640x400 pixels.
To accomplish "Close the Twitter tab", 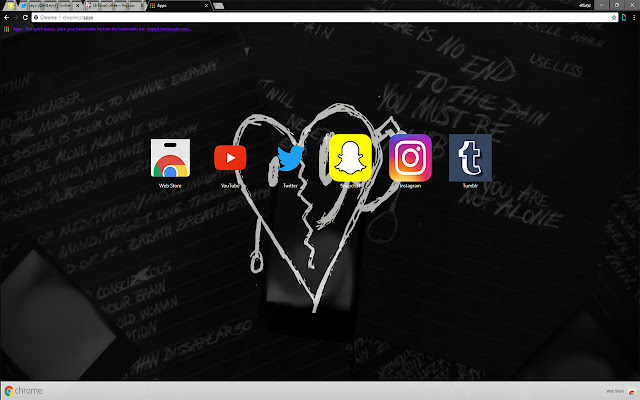I will click(x=77, y=6).
